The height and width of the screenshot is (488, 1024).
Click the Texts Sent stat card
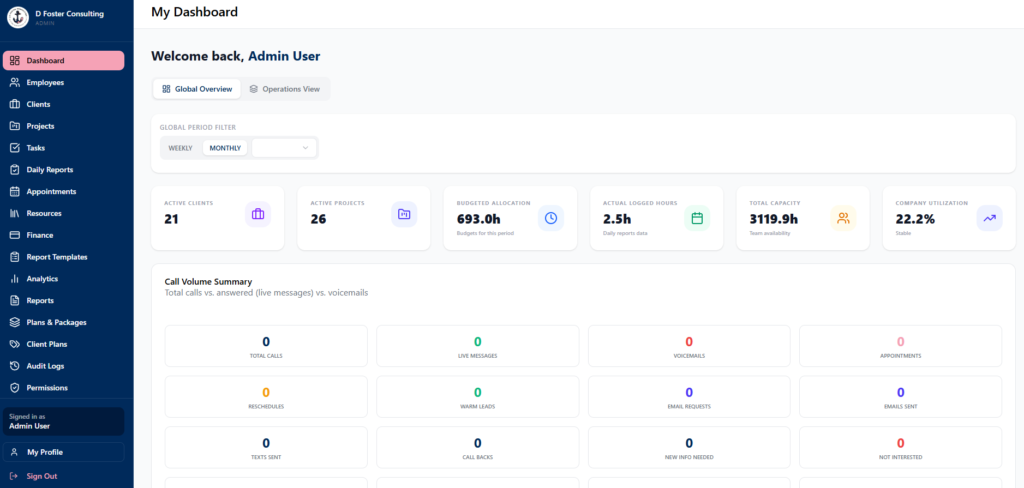(x=266, y=447)
